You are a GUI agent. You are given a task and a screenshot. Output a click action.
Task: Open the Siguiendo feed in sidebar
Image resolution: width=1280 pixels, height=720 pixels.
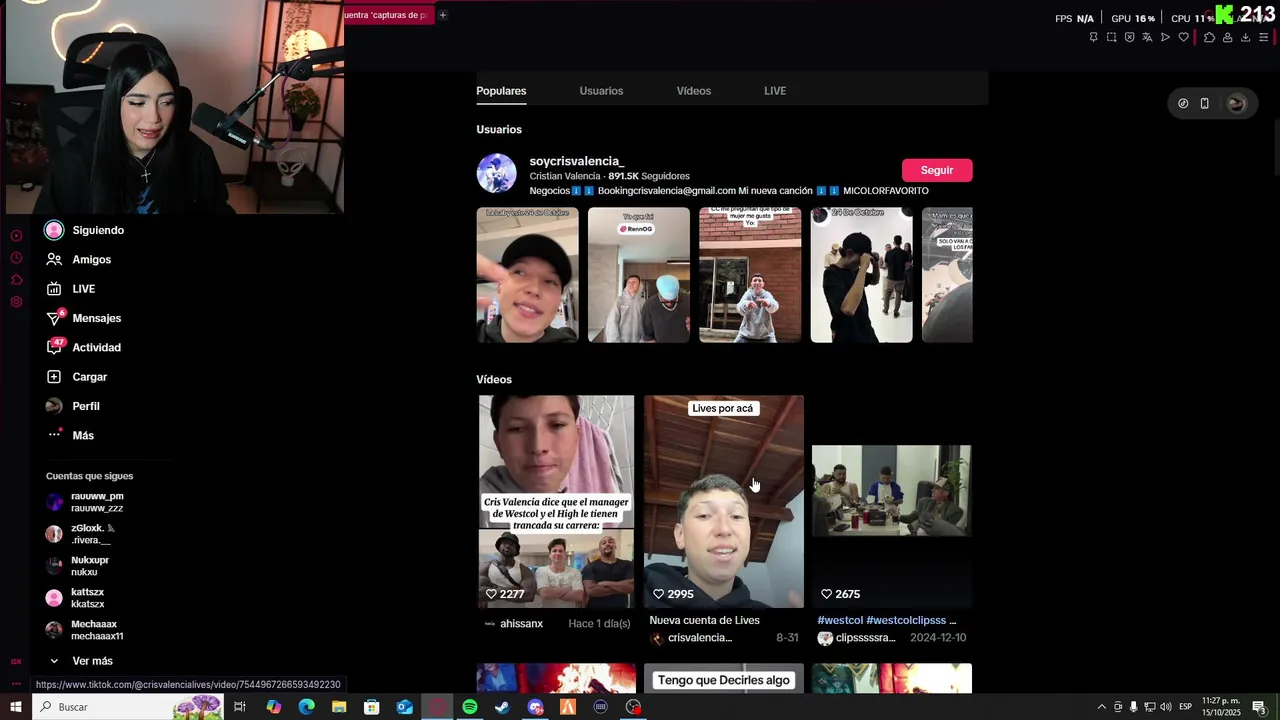[85, 230]
